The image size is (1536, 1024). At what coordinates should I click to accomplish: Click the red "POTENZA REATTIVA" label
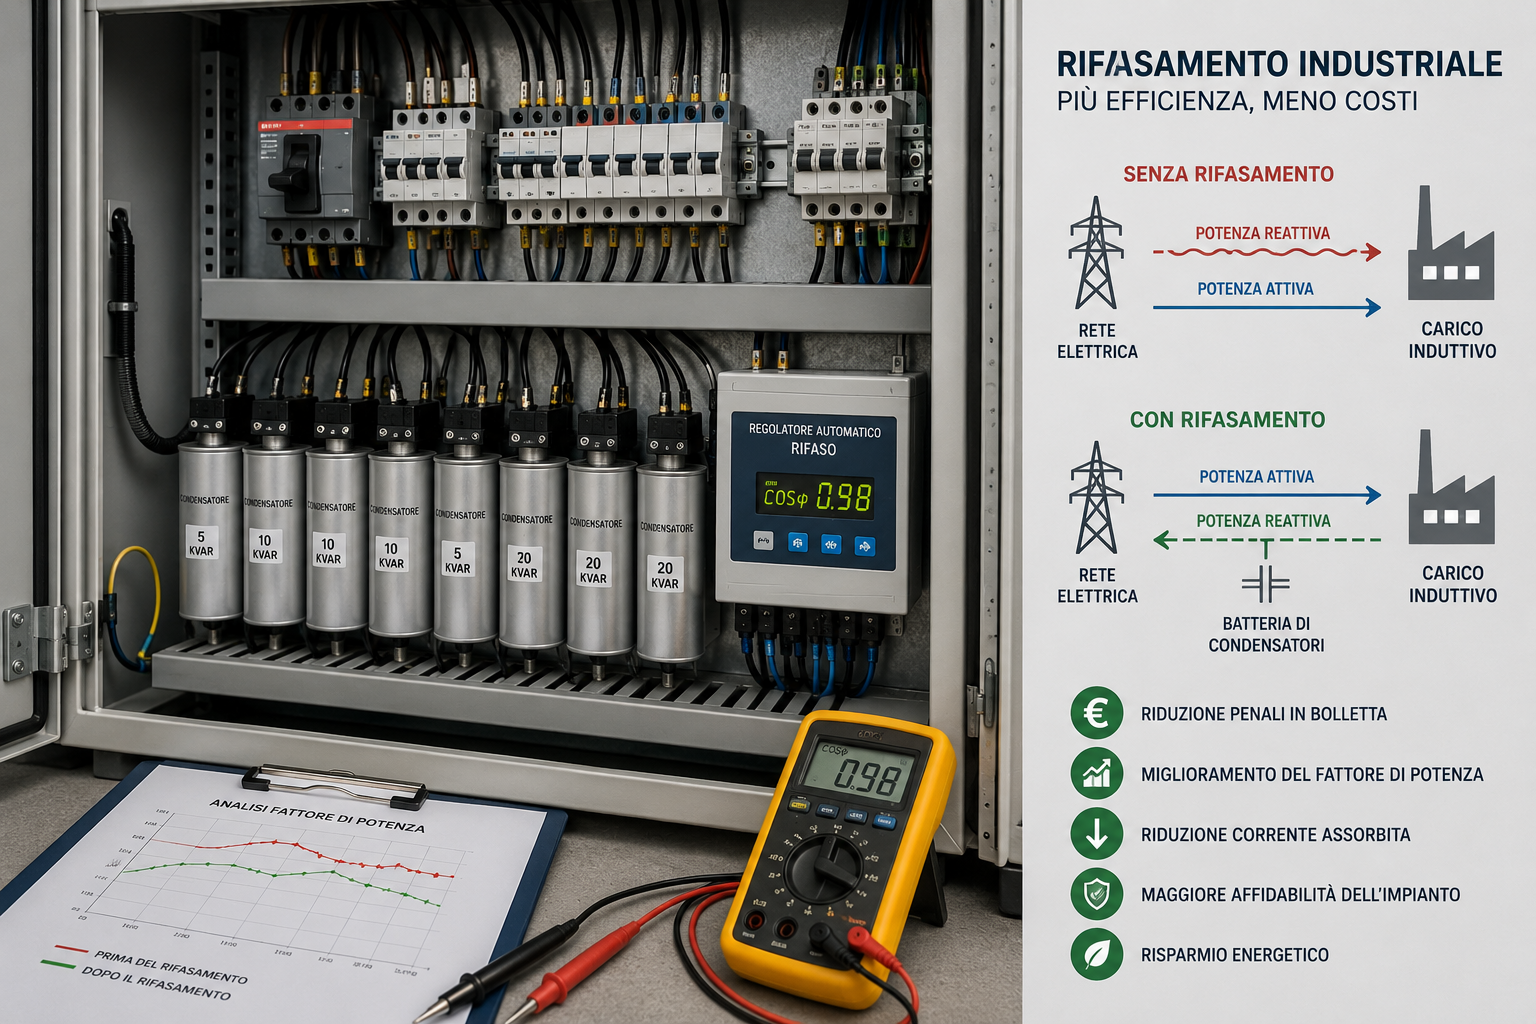pos(1263,233)
